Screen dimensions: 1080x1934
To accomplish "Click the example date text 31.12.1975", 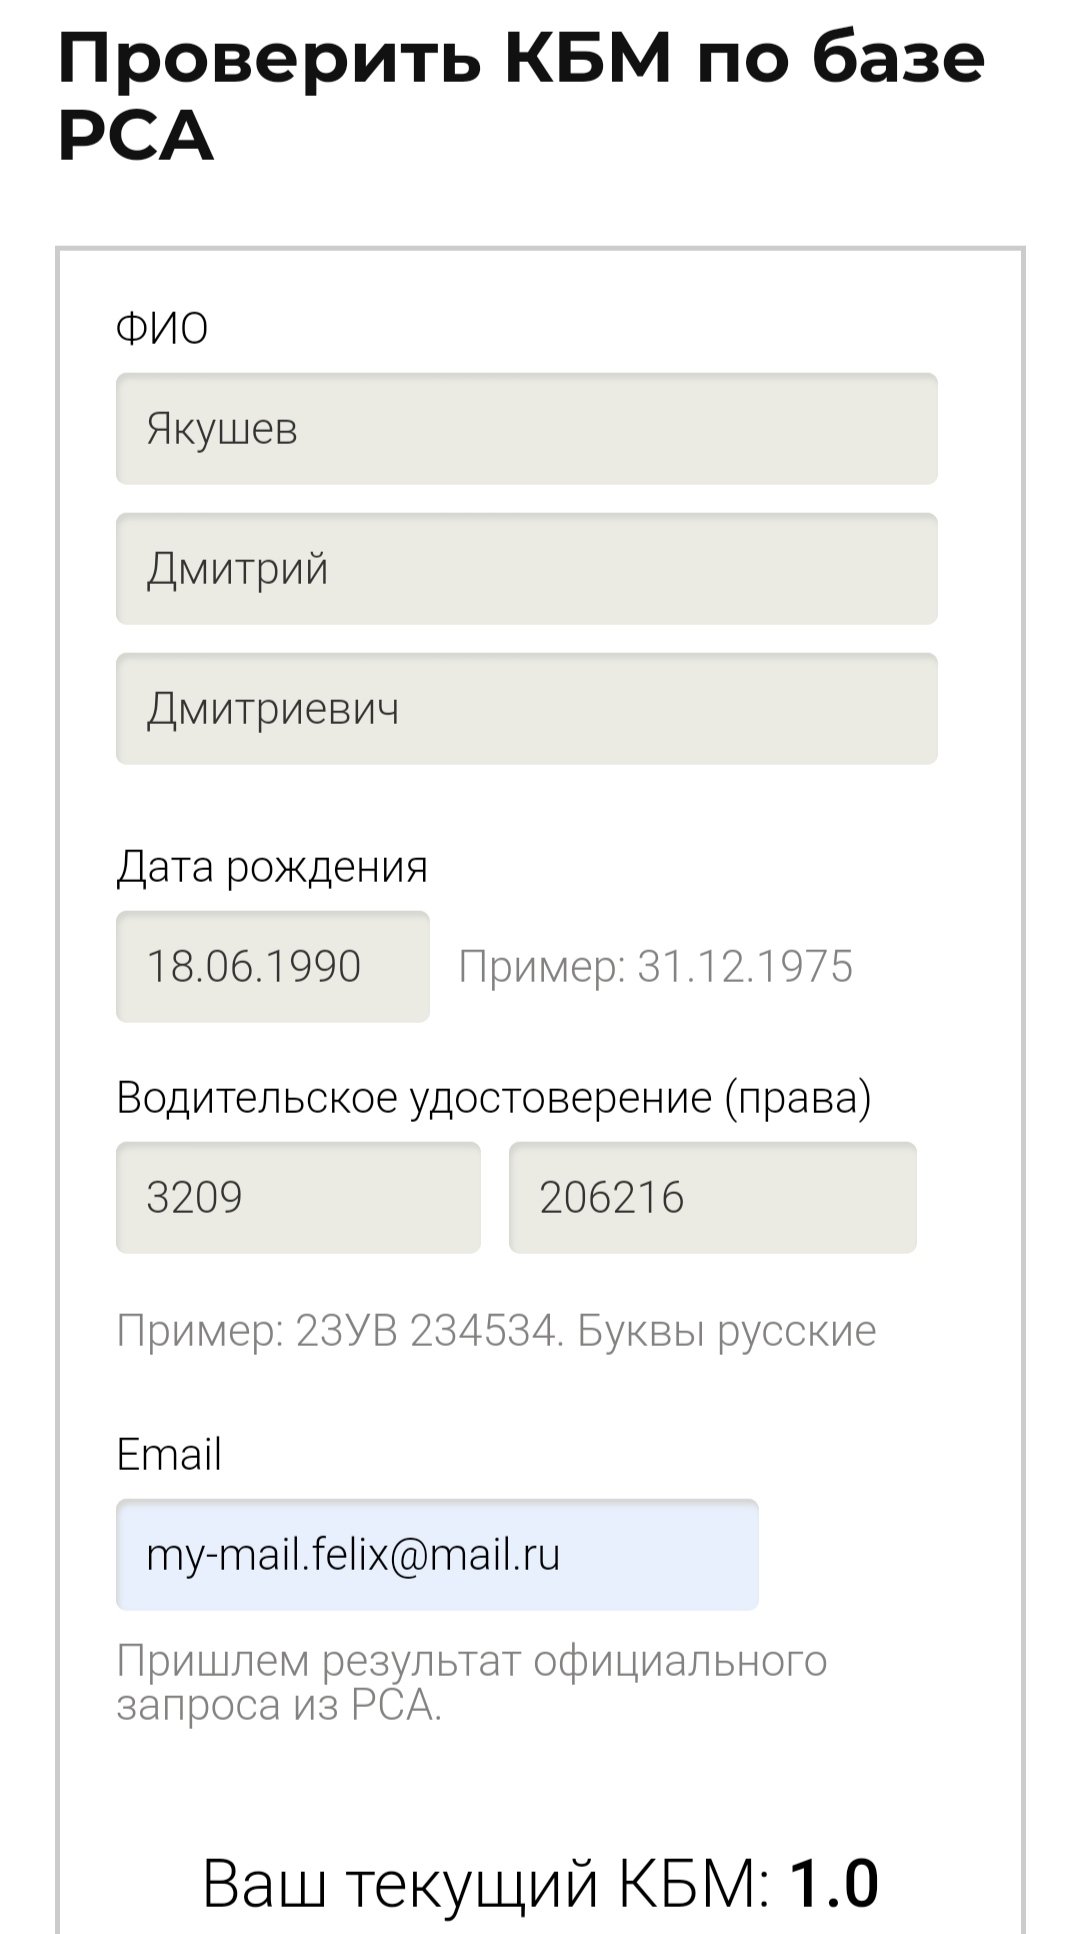I will (745, 967).
